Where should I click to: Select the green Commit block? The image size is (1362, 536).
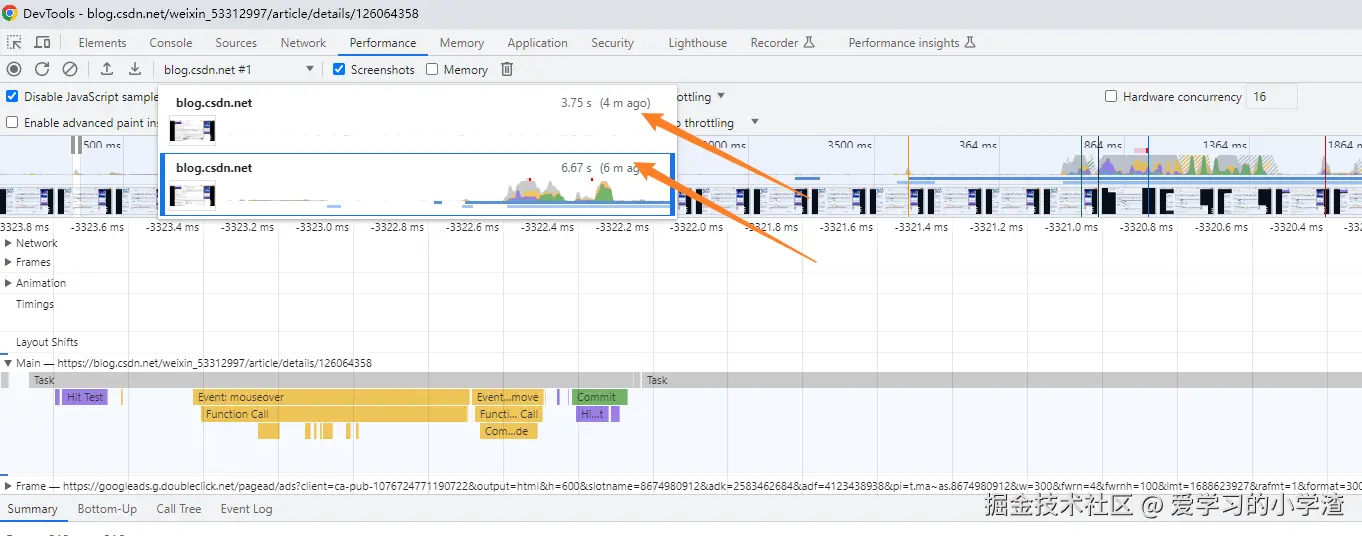599,397
